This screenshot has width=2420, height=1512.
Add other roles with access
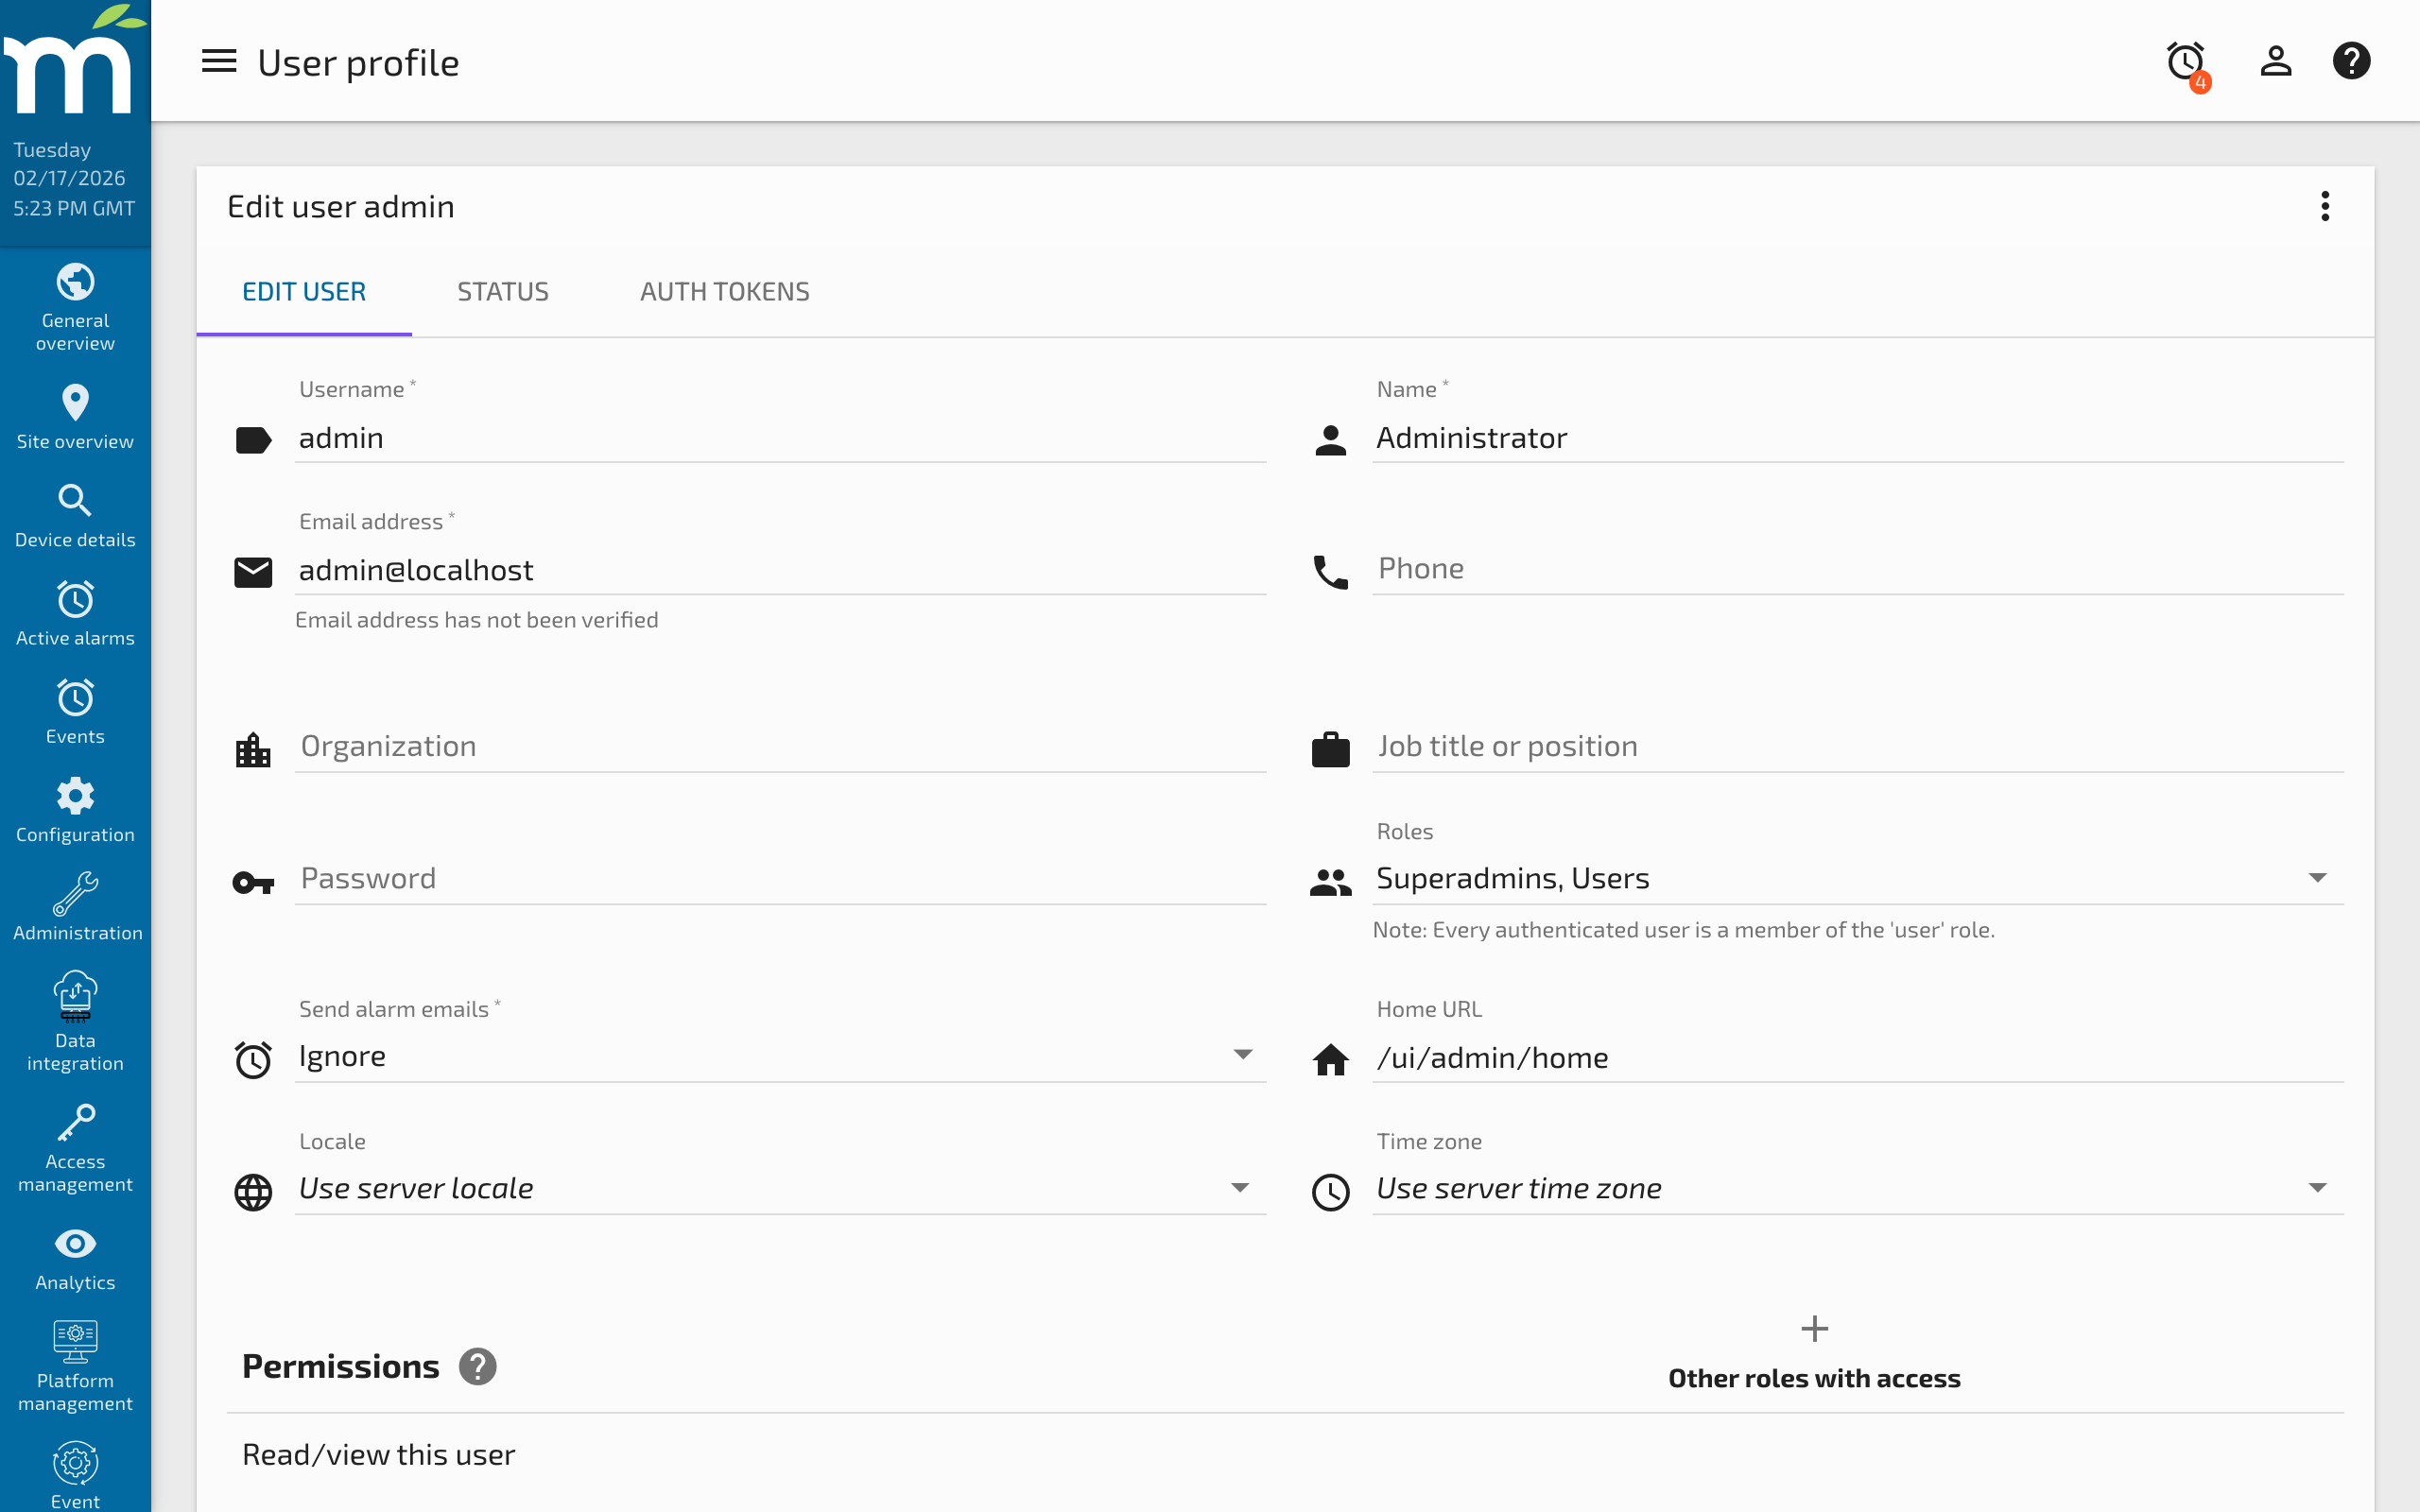(x=1814, y=1329)
